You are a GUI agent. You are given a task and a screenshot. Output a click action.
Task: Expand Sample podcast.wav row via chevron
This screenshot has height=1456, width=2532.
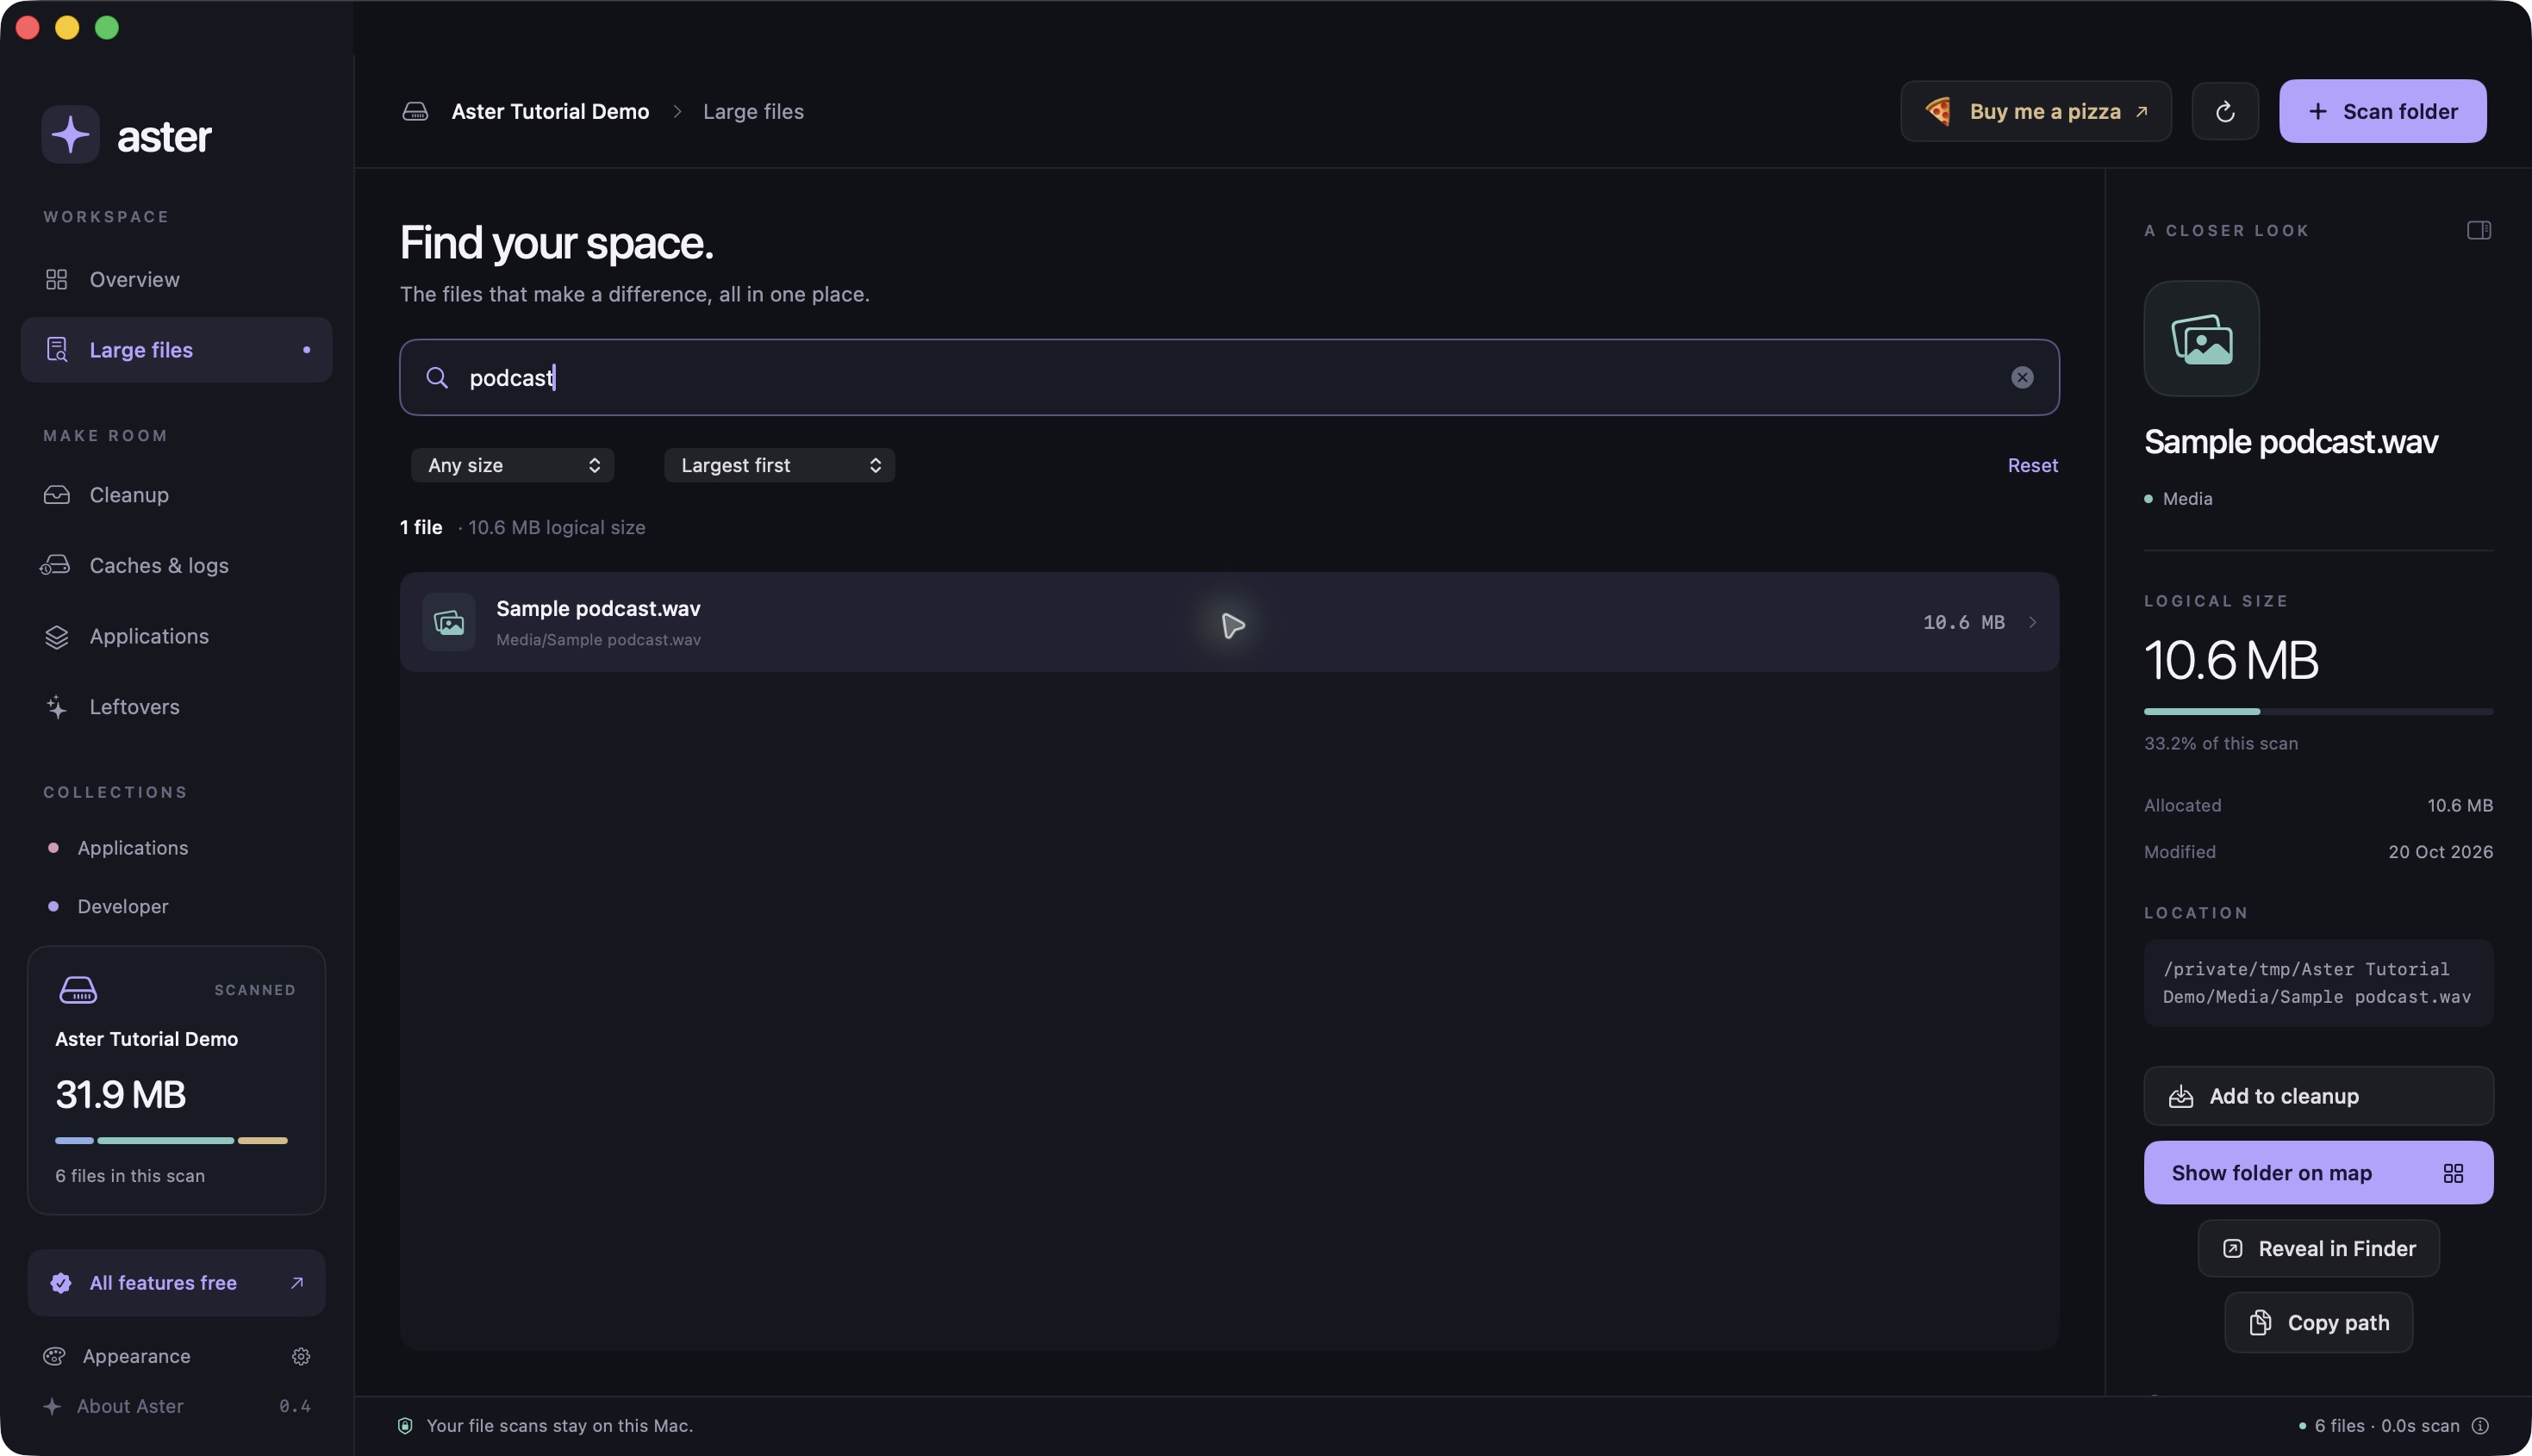[x=2032, y=622]
